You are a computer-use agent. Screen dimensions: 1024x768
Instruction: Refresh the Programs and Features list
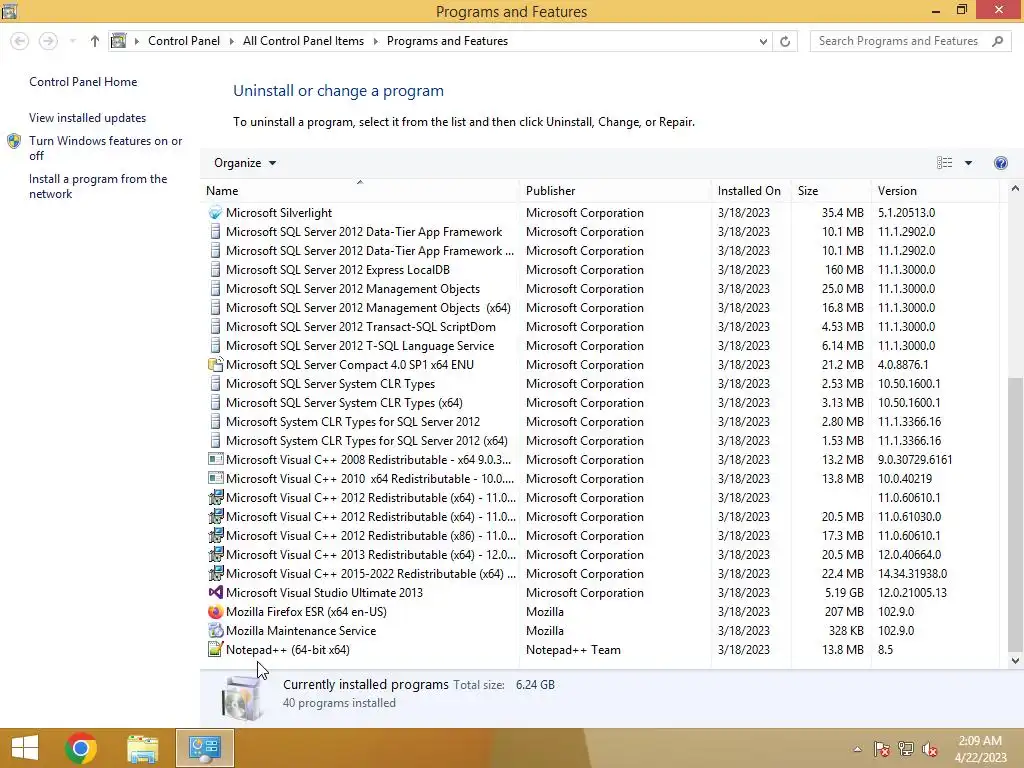click(x=785, y=41)
